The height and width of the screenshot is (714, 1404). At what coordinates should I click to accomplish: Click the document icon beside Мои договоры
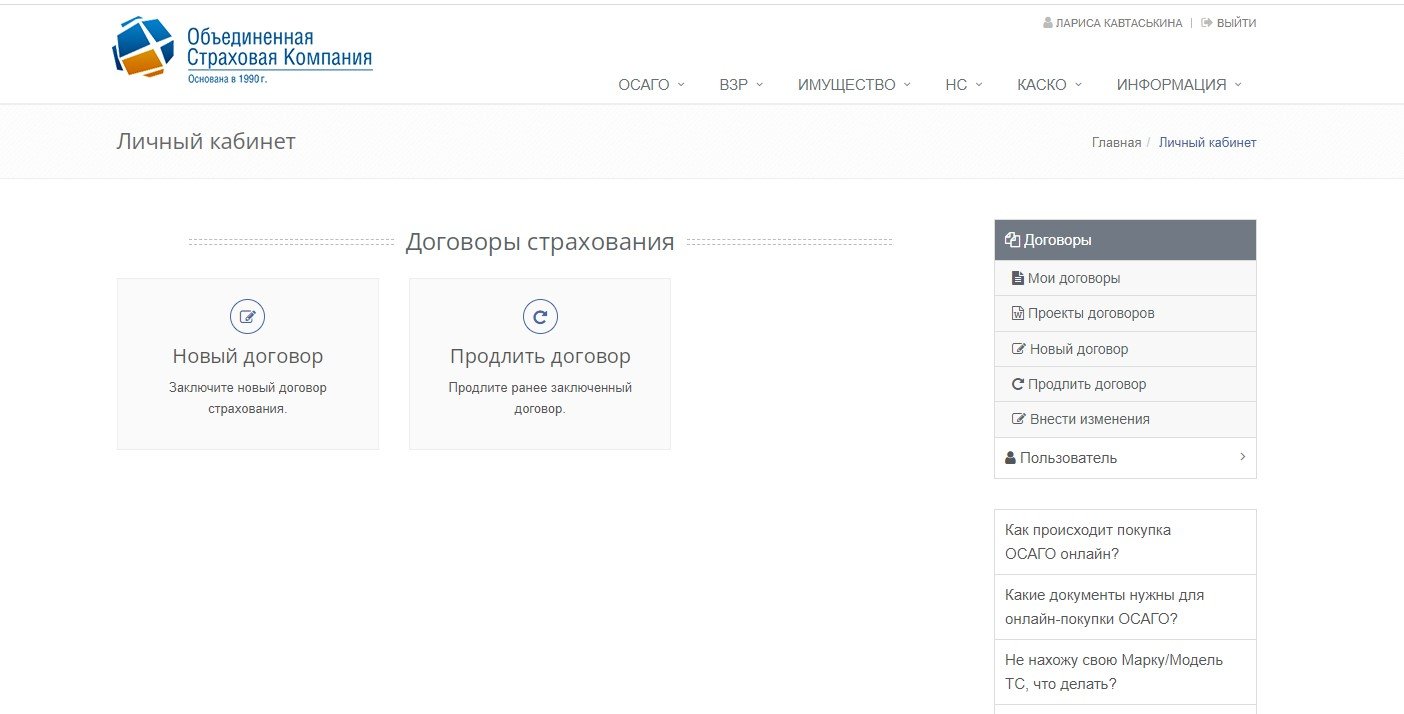1018,279
